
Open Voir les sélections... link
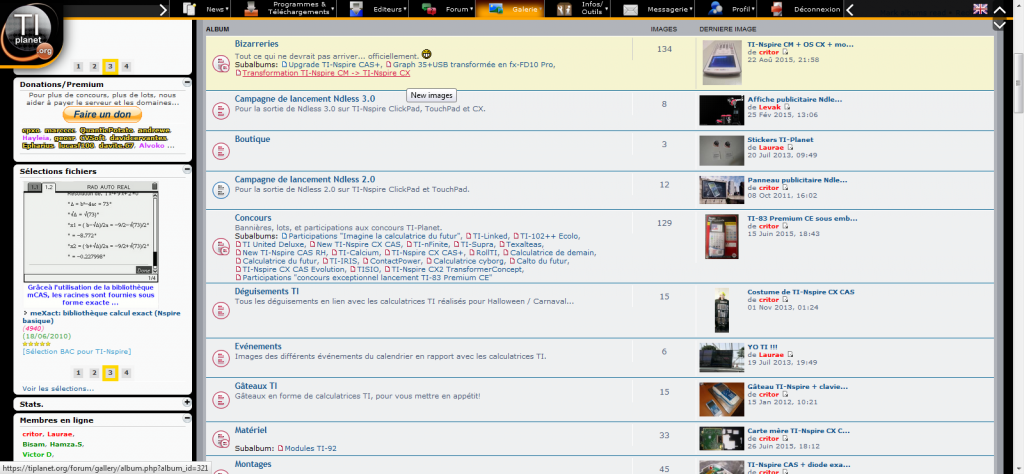tap(58, 388)
